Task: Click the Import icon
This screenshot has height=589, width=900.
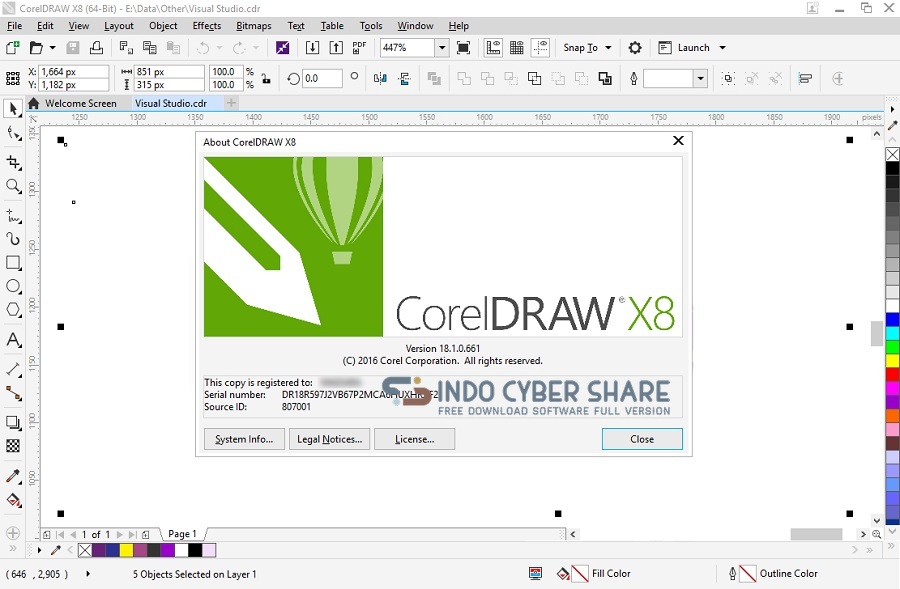Action: pos(312,48)
